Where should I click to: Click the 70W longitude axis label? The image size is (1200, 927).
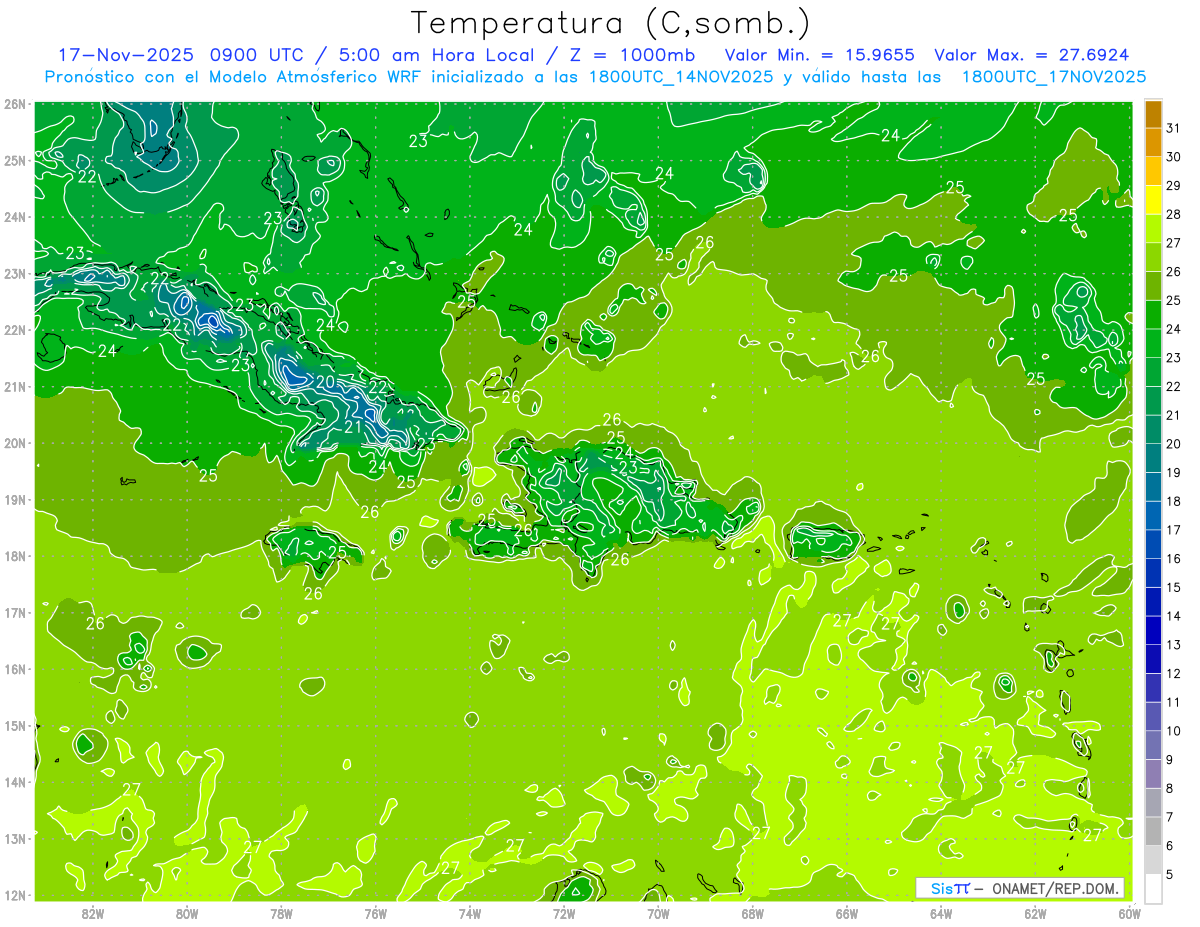tap(658, 913)
